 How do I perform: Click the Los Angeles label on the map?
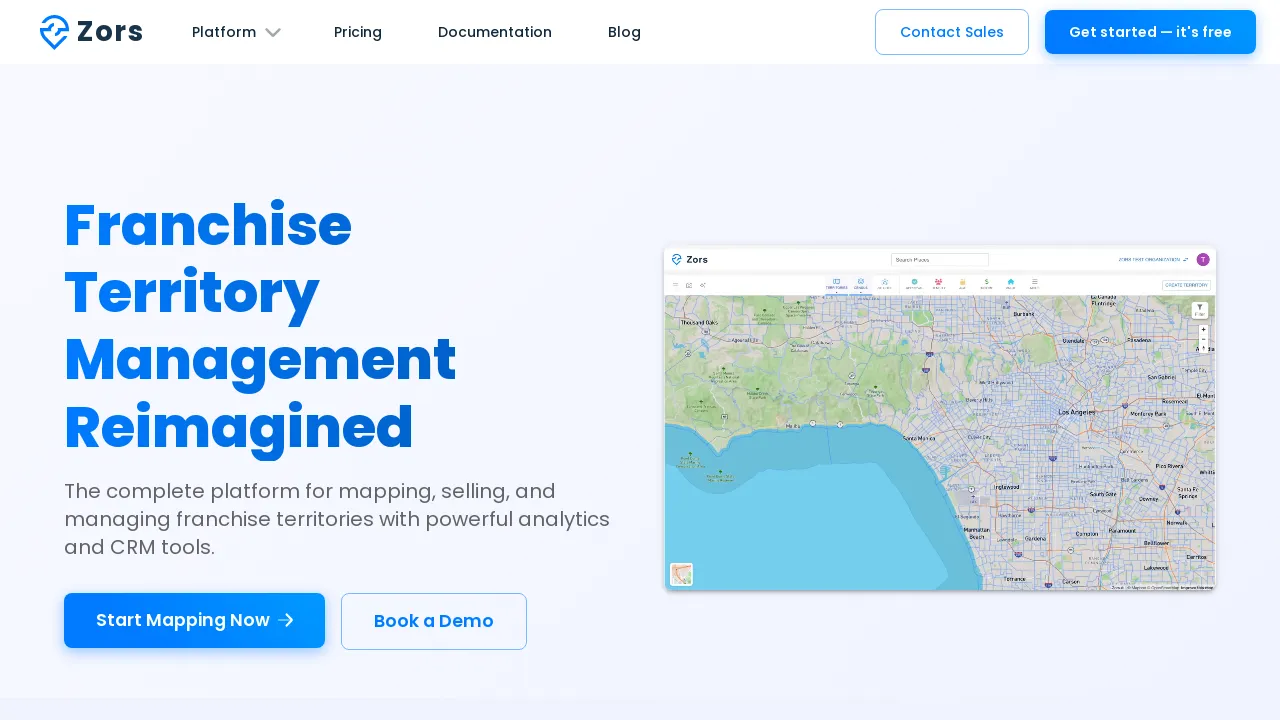point(1077,412)
